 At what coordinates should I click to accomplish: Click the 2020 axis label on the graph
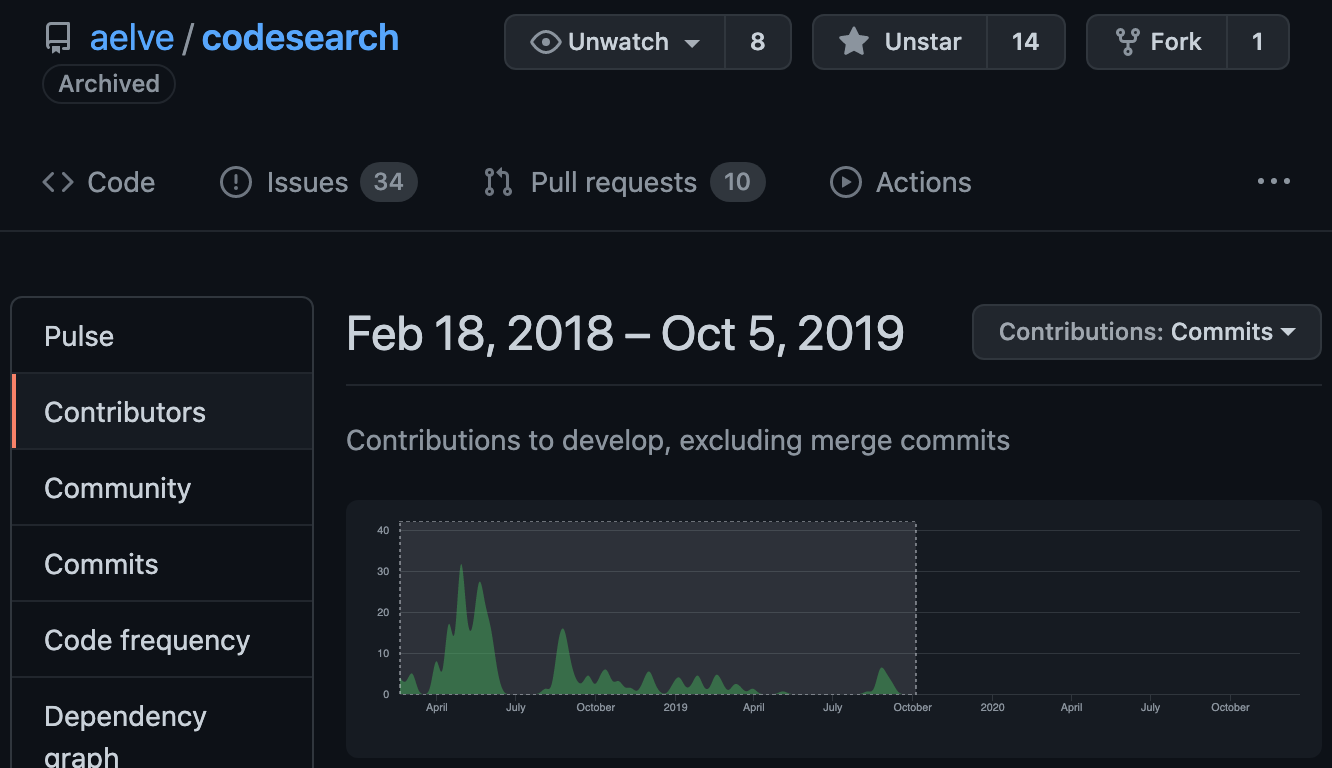point(992,707)
